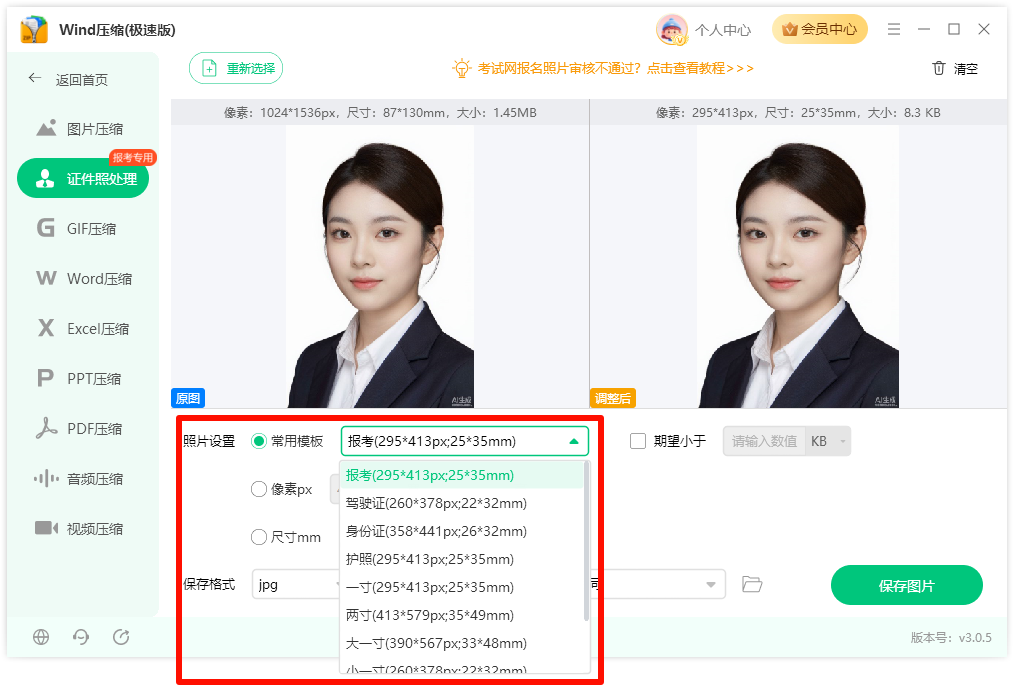Image resolution: width=1014 pixels, height=695 pixels.
Task: Select the 像素px radio button
Action: pyautogui.click(x=259, y=489)
